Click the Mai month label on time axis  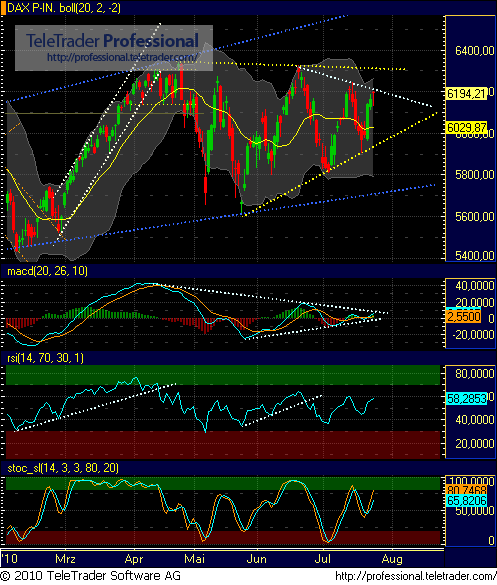(x=195, y=559)
